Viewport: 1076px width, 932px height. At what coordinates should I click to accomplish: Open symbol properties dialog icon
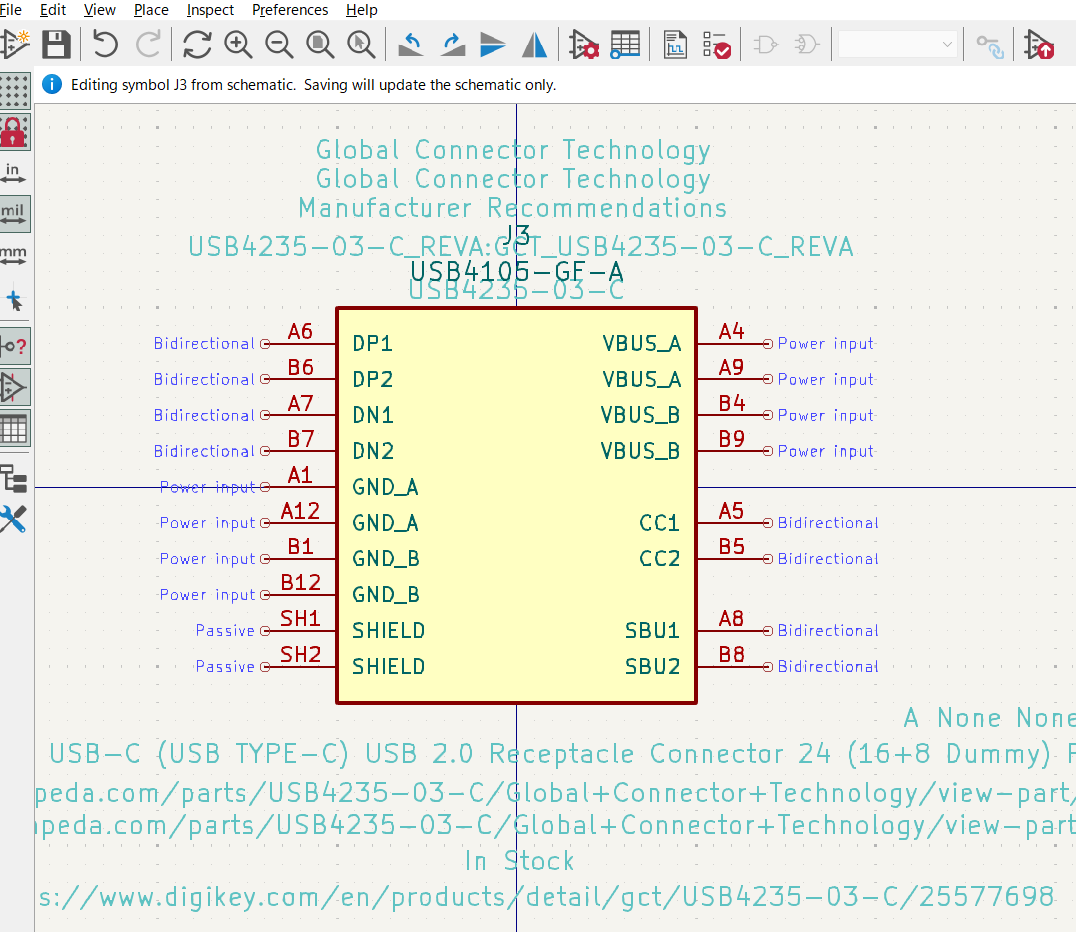(x=583, y=44)
